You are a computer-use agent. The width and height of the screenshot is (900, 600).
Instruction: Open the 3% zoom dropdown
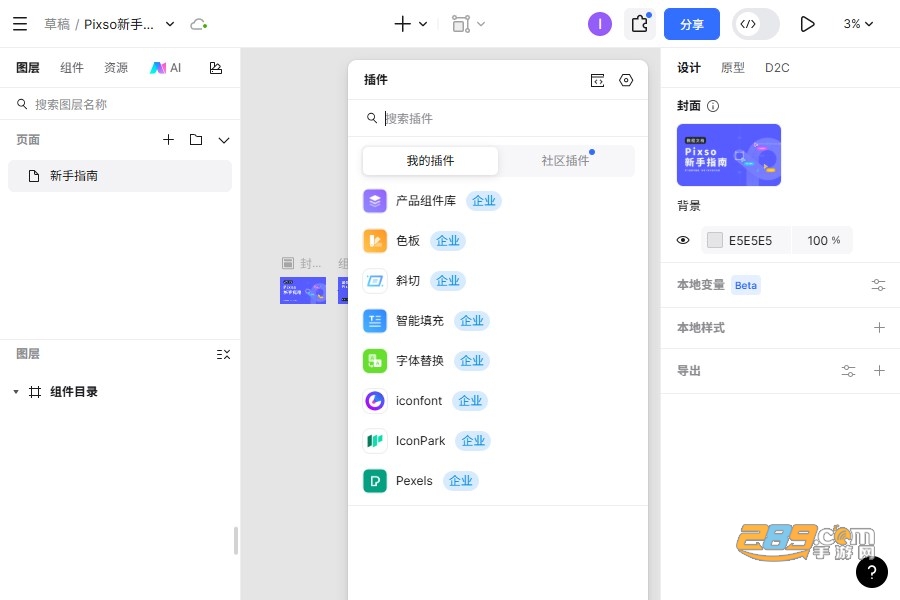click(x=858, y=24)
